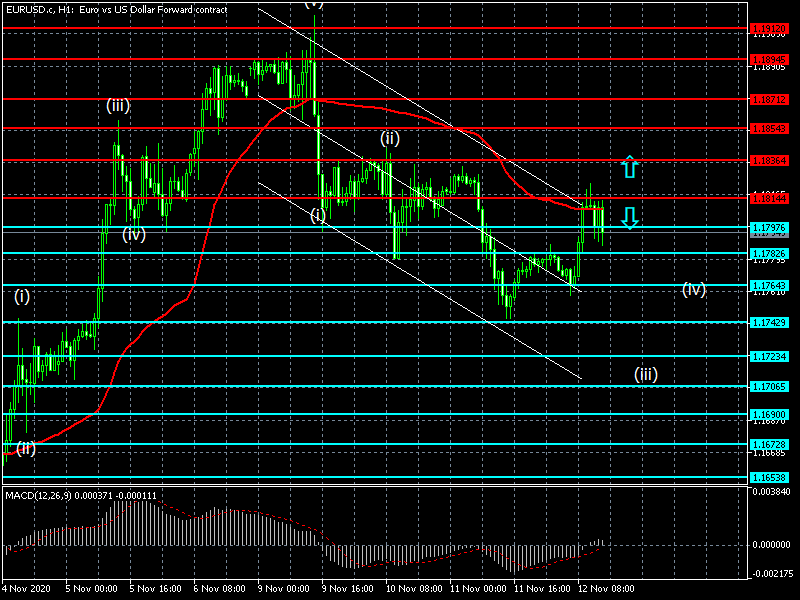Select the 1.17976 cyan price label
Viewport: 800px width, 600px height.
pyautogui.click(x=769, y=228)
